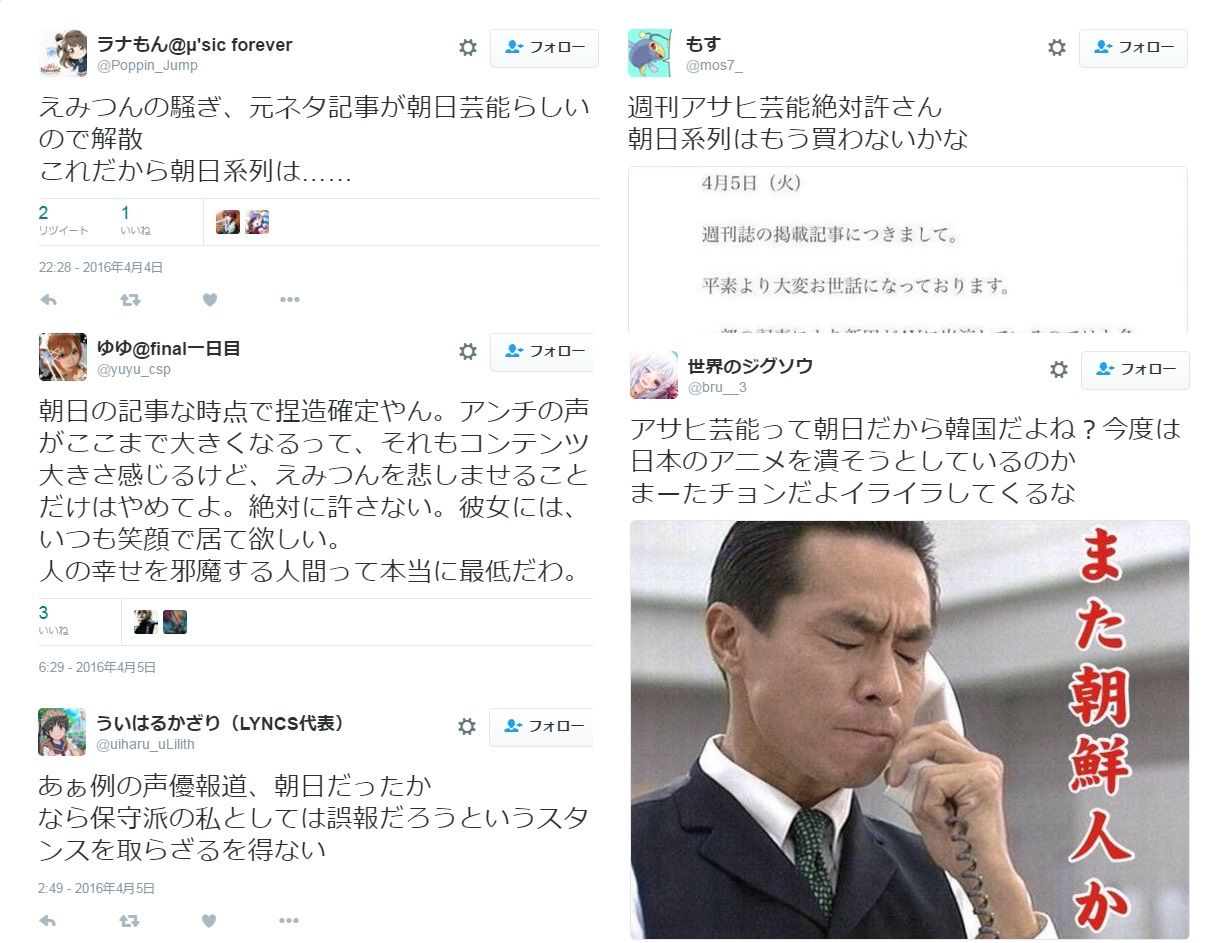Open 世界のジグソウ profile avatar

click(x=654, y=375)
